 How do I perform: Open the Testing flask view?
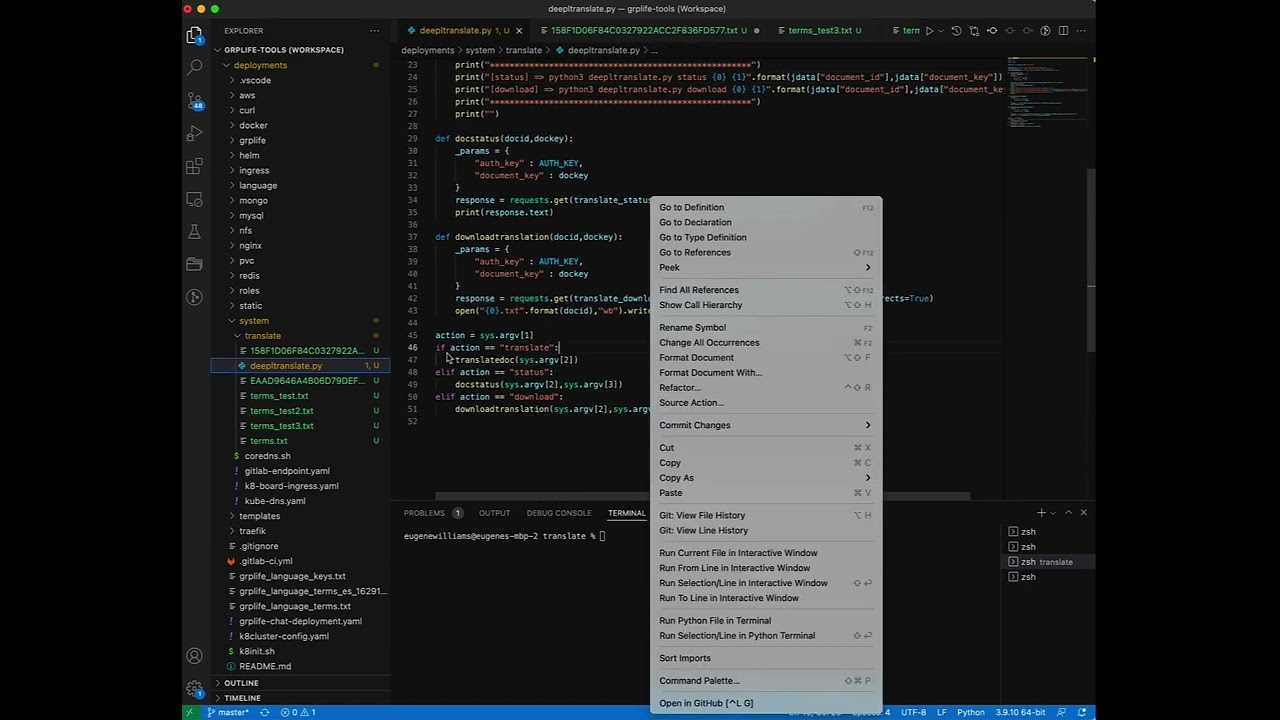pos(194,231)
